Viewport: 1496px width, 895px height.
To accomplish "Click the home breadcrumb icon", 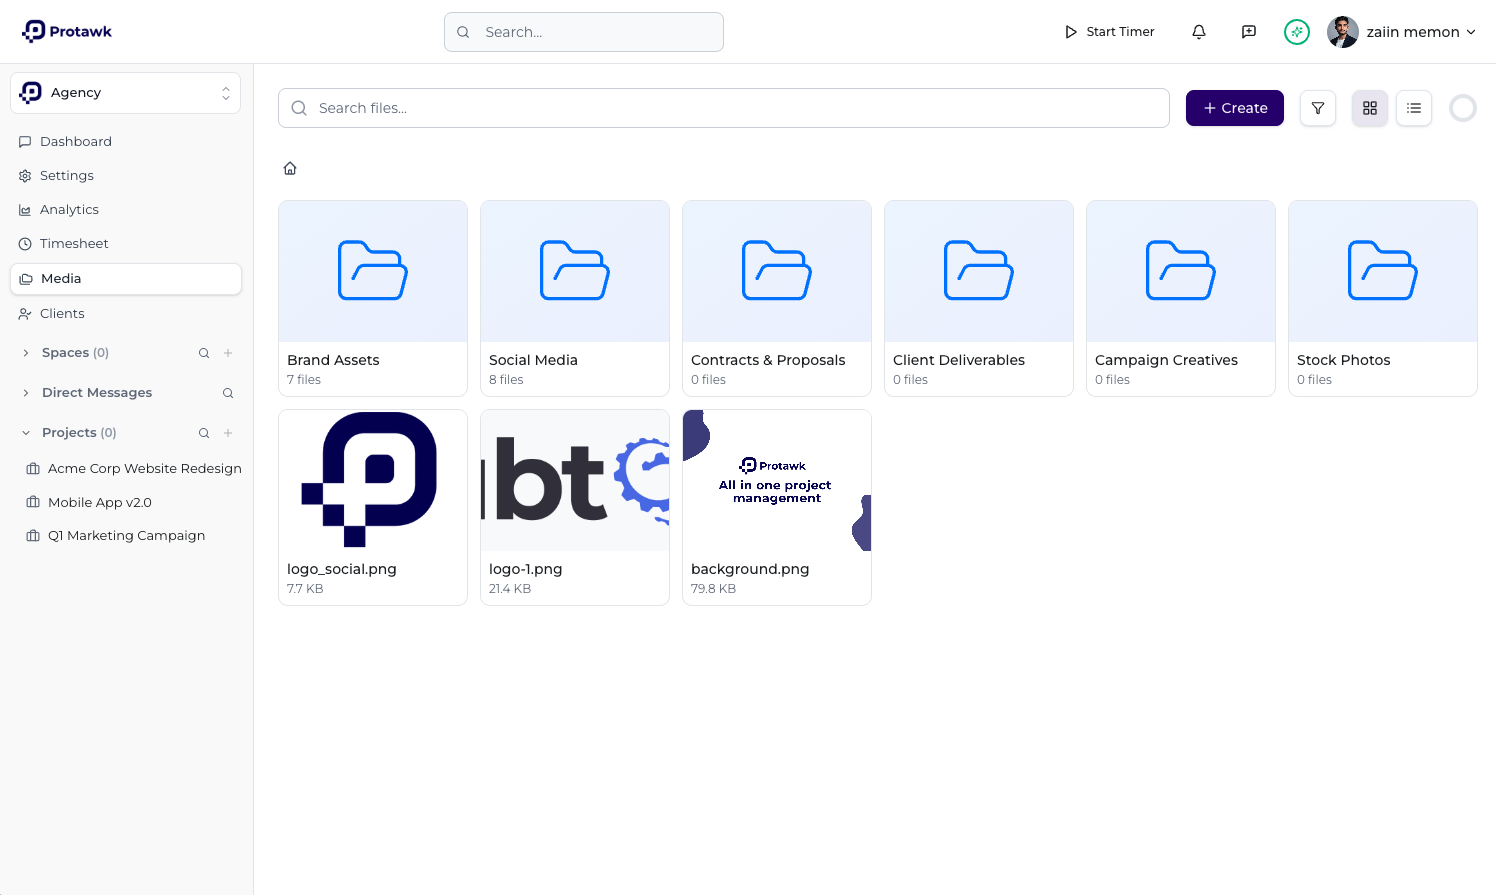I will [290, 168].
